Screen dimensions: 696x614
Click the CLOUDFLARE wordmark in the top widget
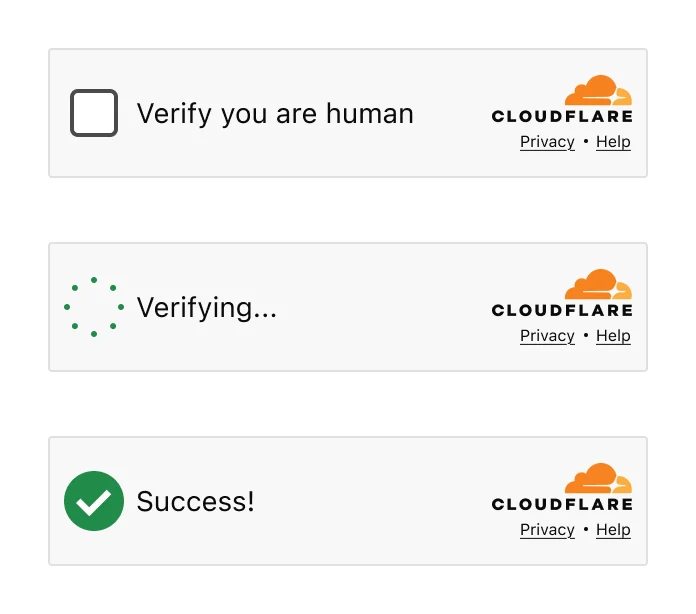[x=562, y=116]
